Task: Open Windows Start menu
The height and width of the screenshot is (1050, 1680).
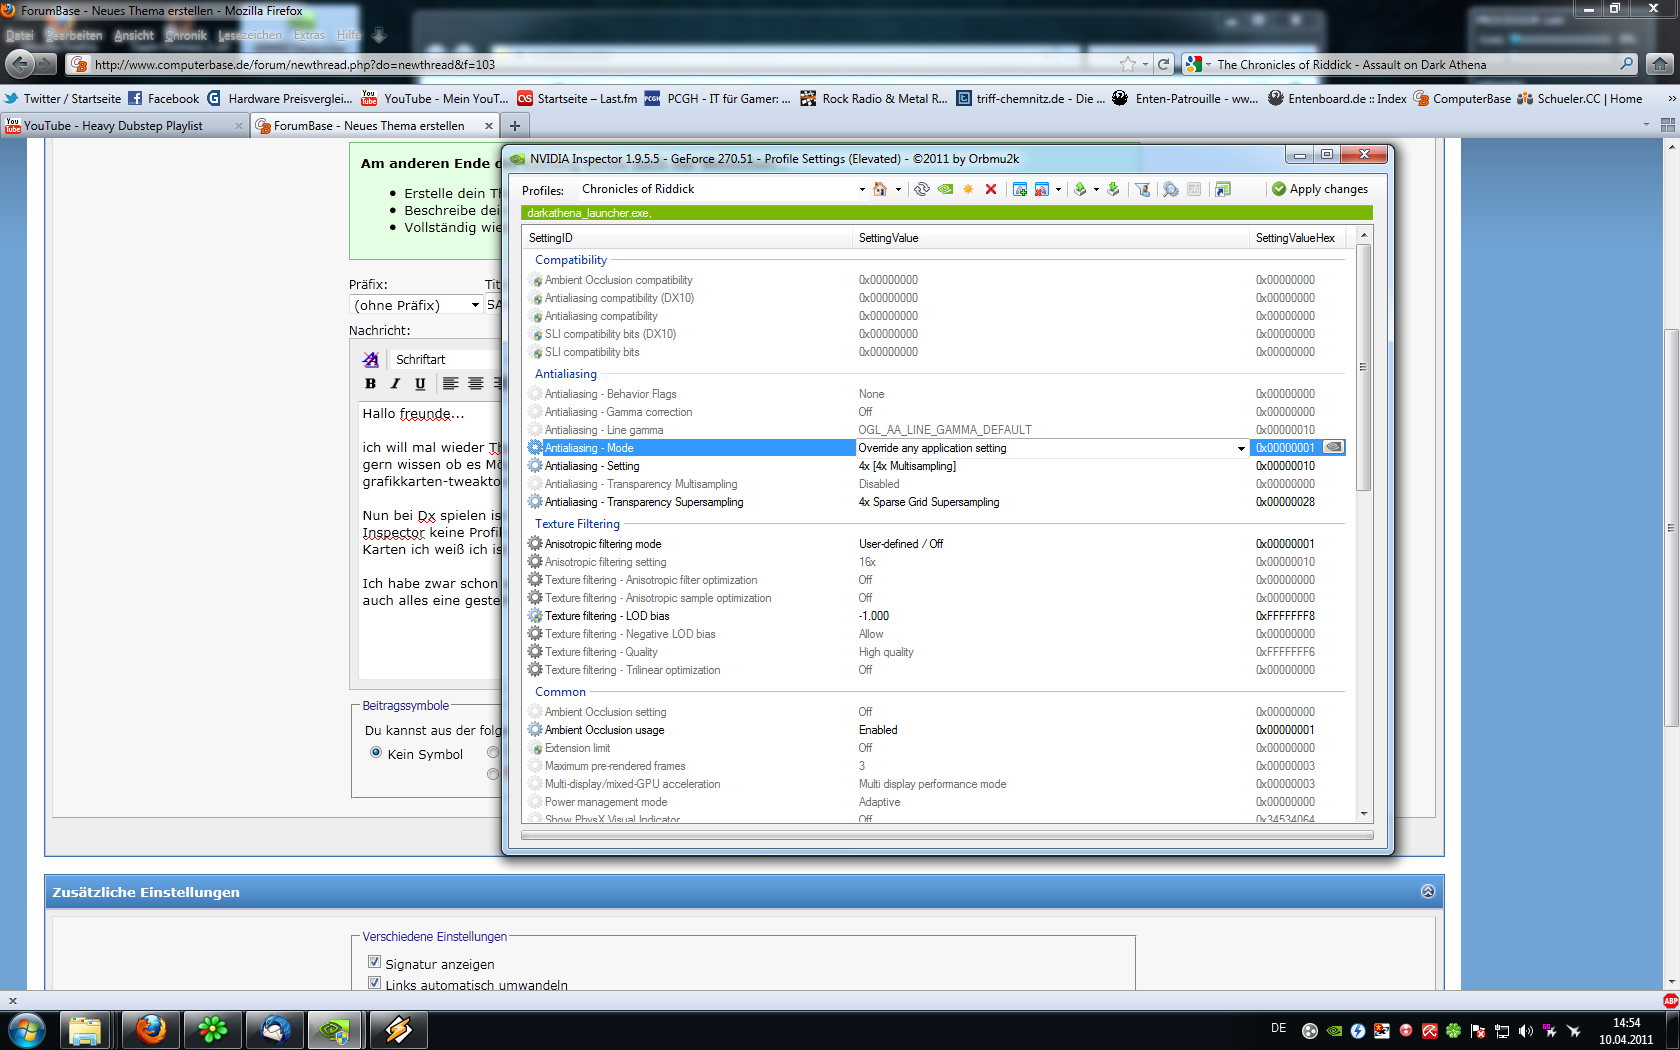Action: tap(25, 1030)
